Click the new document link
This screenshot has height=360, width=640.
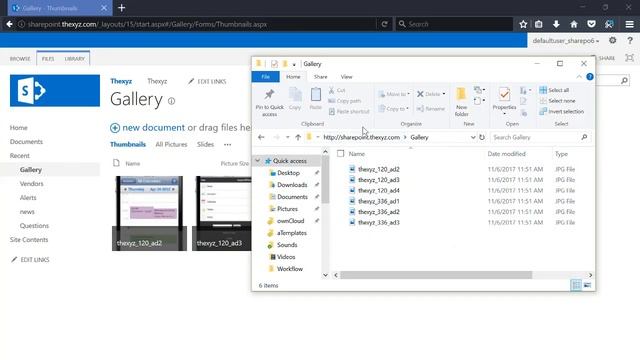pos(153,128)
